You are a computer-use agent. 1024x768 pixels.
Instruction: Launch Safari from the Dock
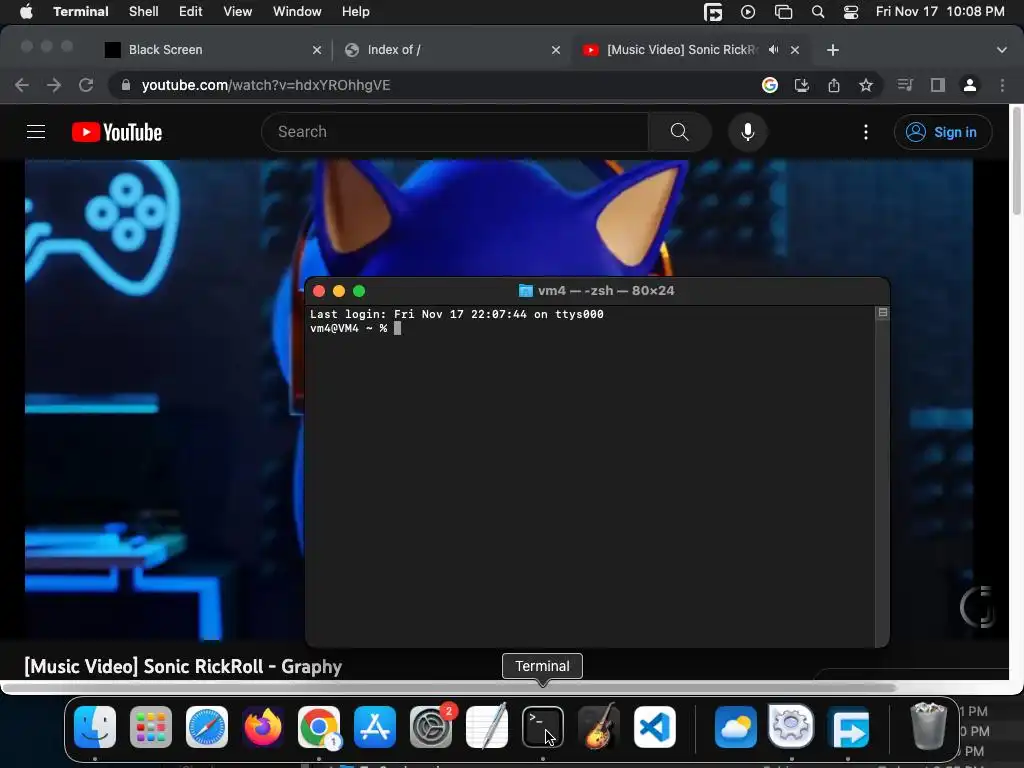[207, 727]
